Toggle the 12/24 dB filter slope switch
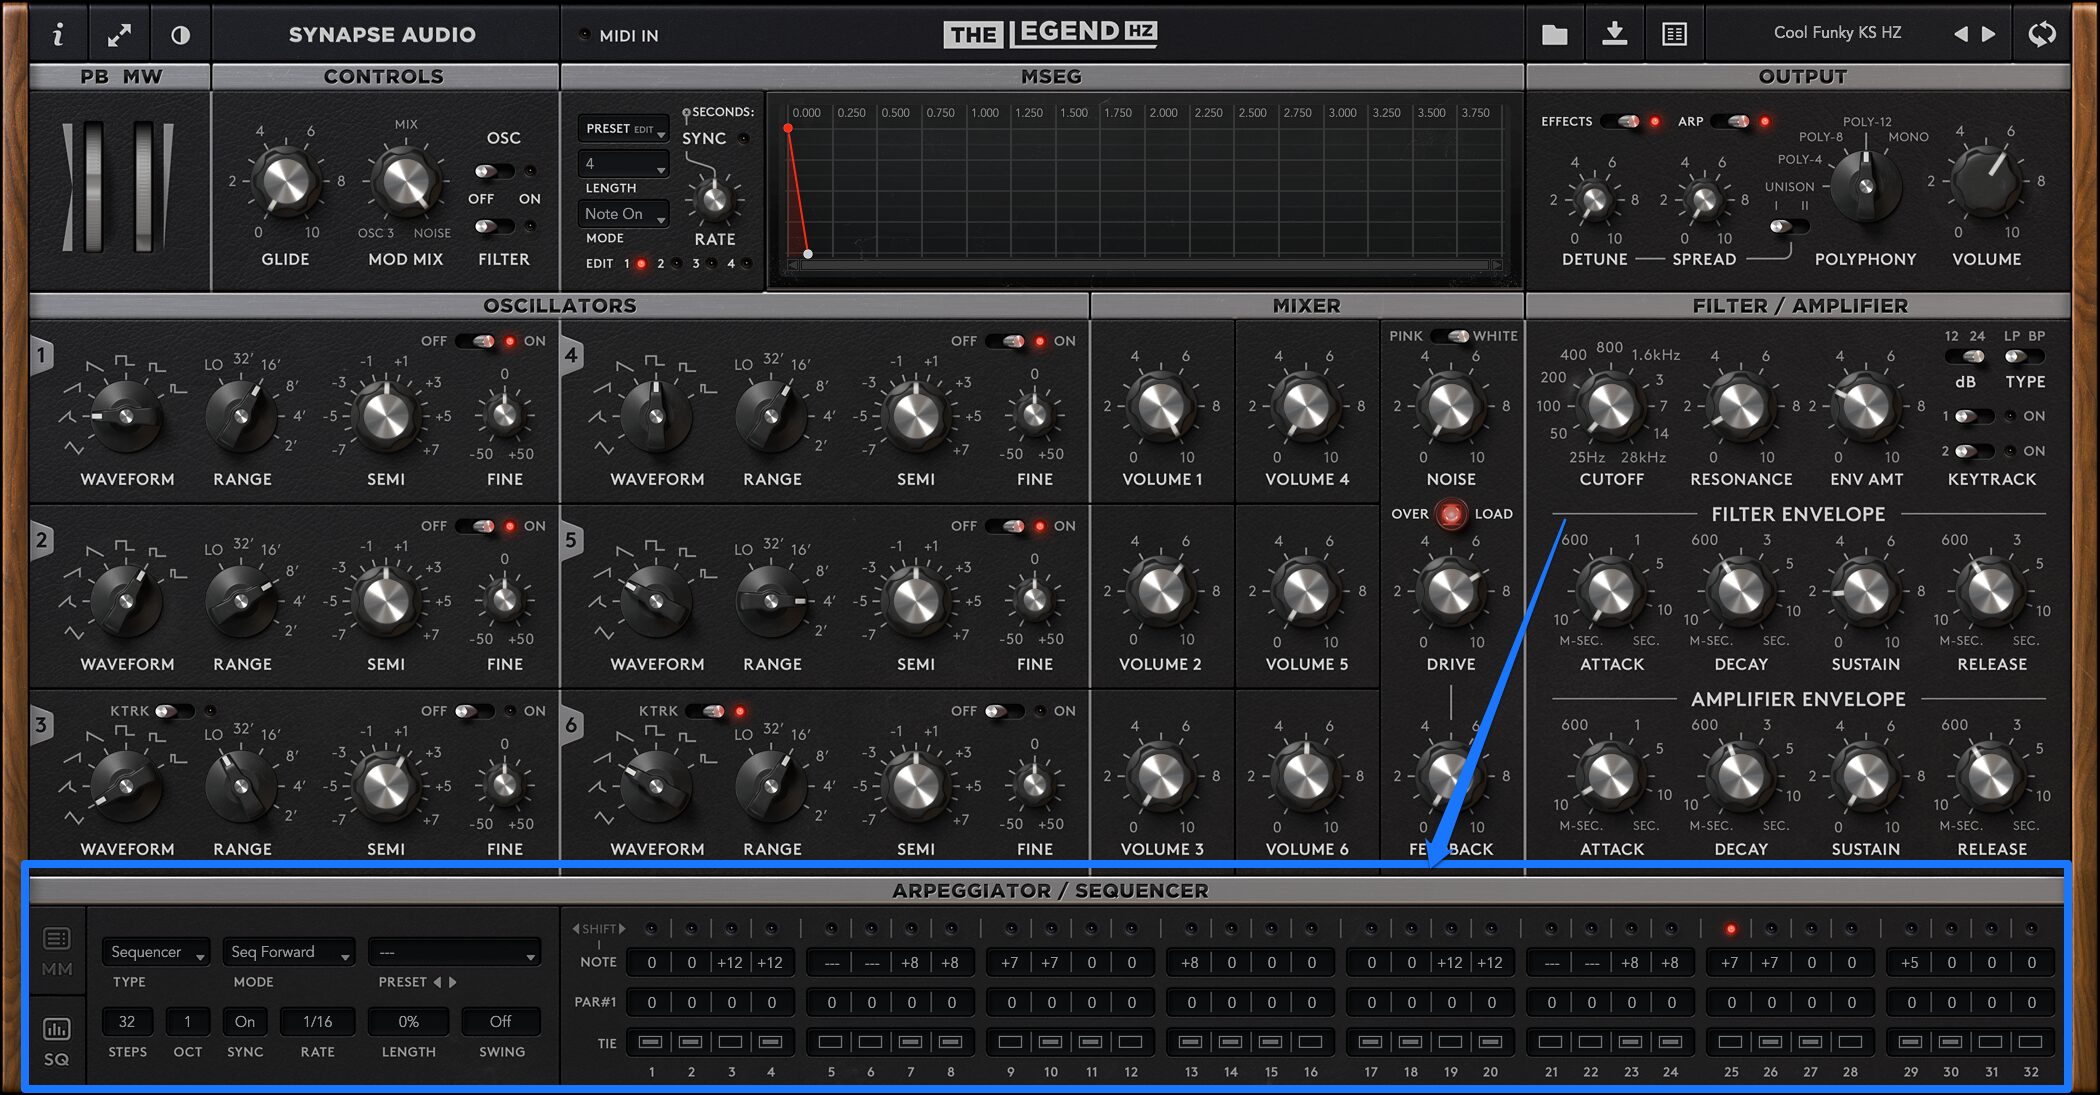The image size is (2100, 1095). 1965,356
